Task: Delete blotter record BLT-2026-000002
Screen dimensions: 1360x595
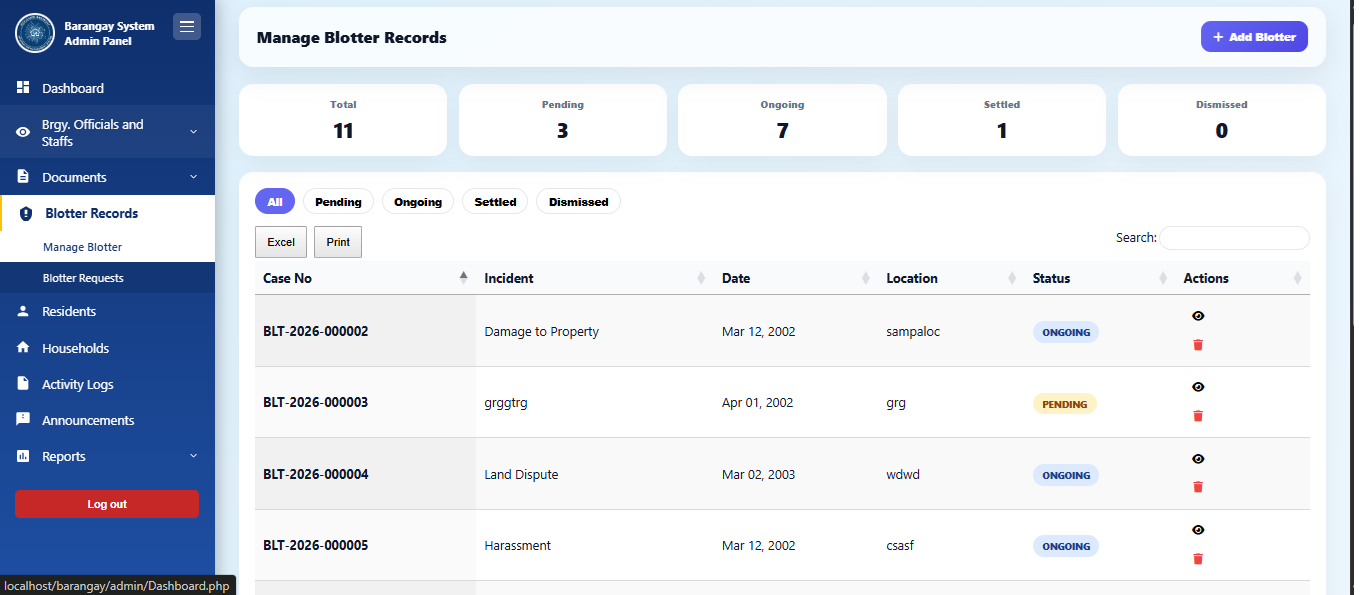Action: [1198, 345]
